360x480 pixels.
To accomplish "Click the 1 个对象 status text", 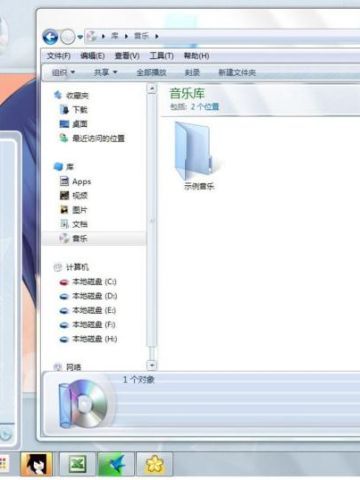I will tap(139, 380).
